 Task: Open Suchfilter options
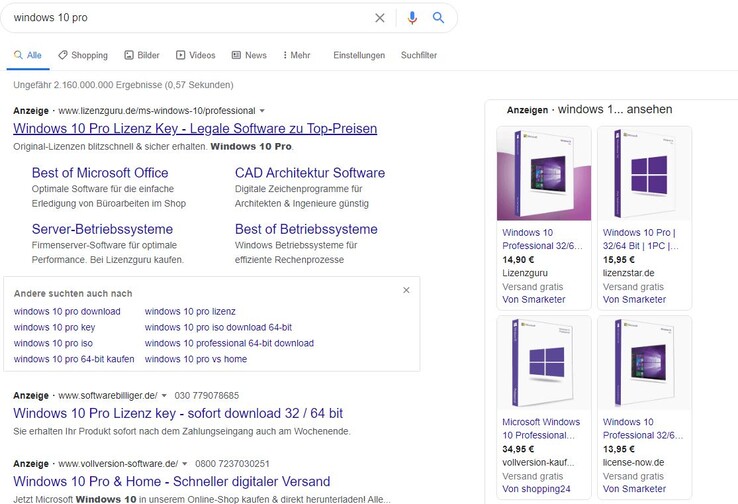click(419, 55)
